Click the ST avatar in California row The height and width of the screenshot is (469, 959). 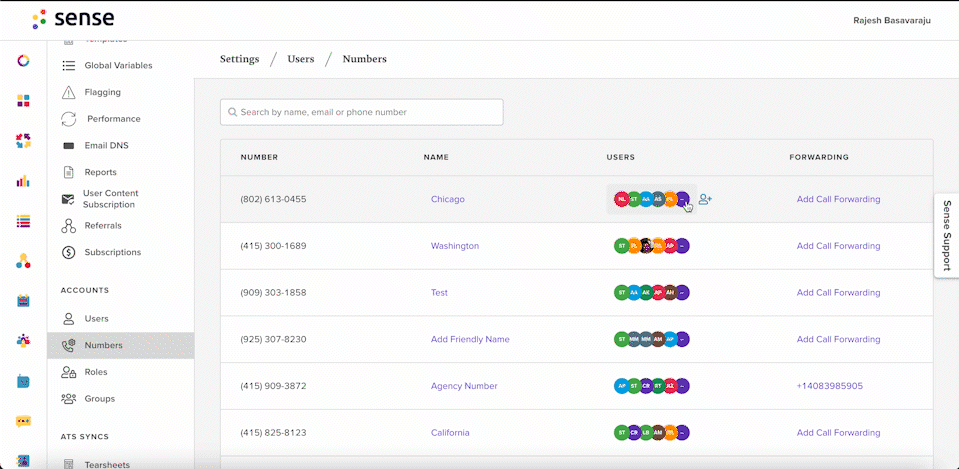[621, 433]
